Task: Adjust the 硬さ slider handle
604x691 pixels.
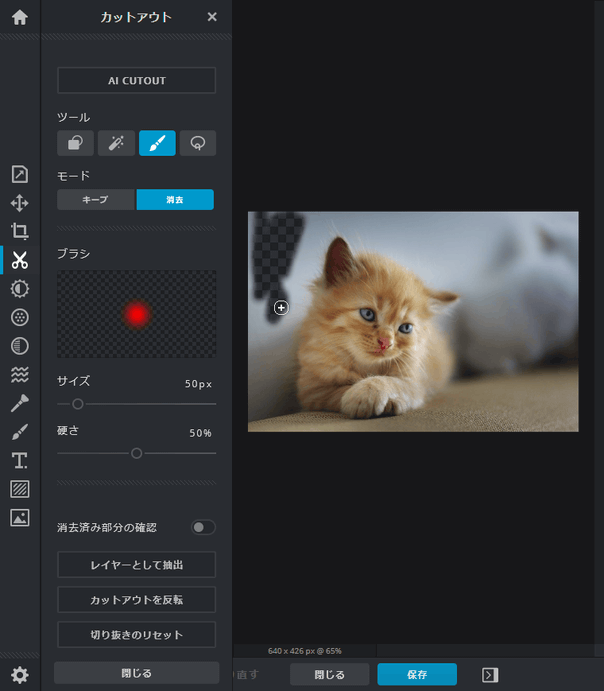Action: pos(137,453)
